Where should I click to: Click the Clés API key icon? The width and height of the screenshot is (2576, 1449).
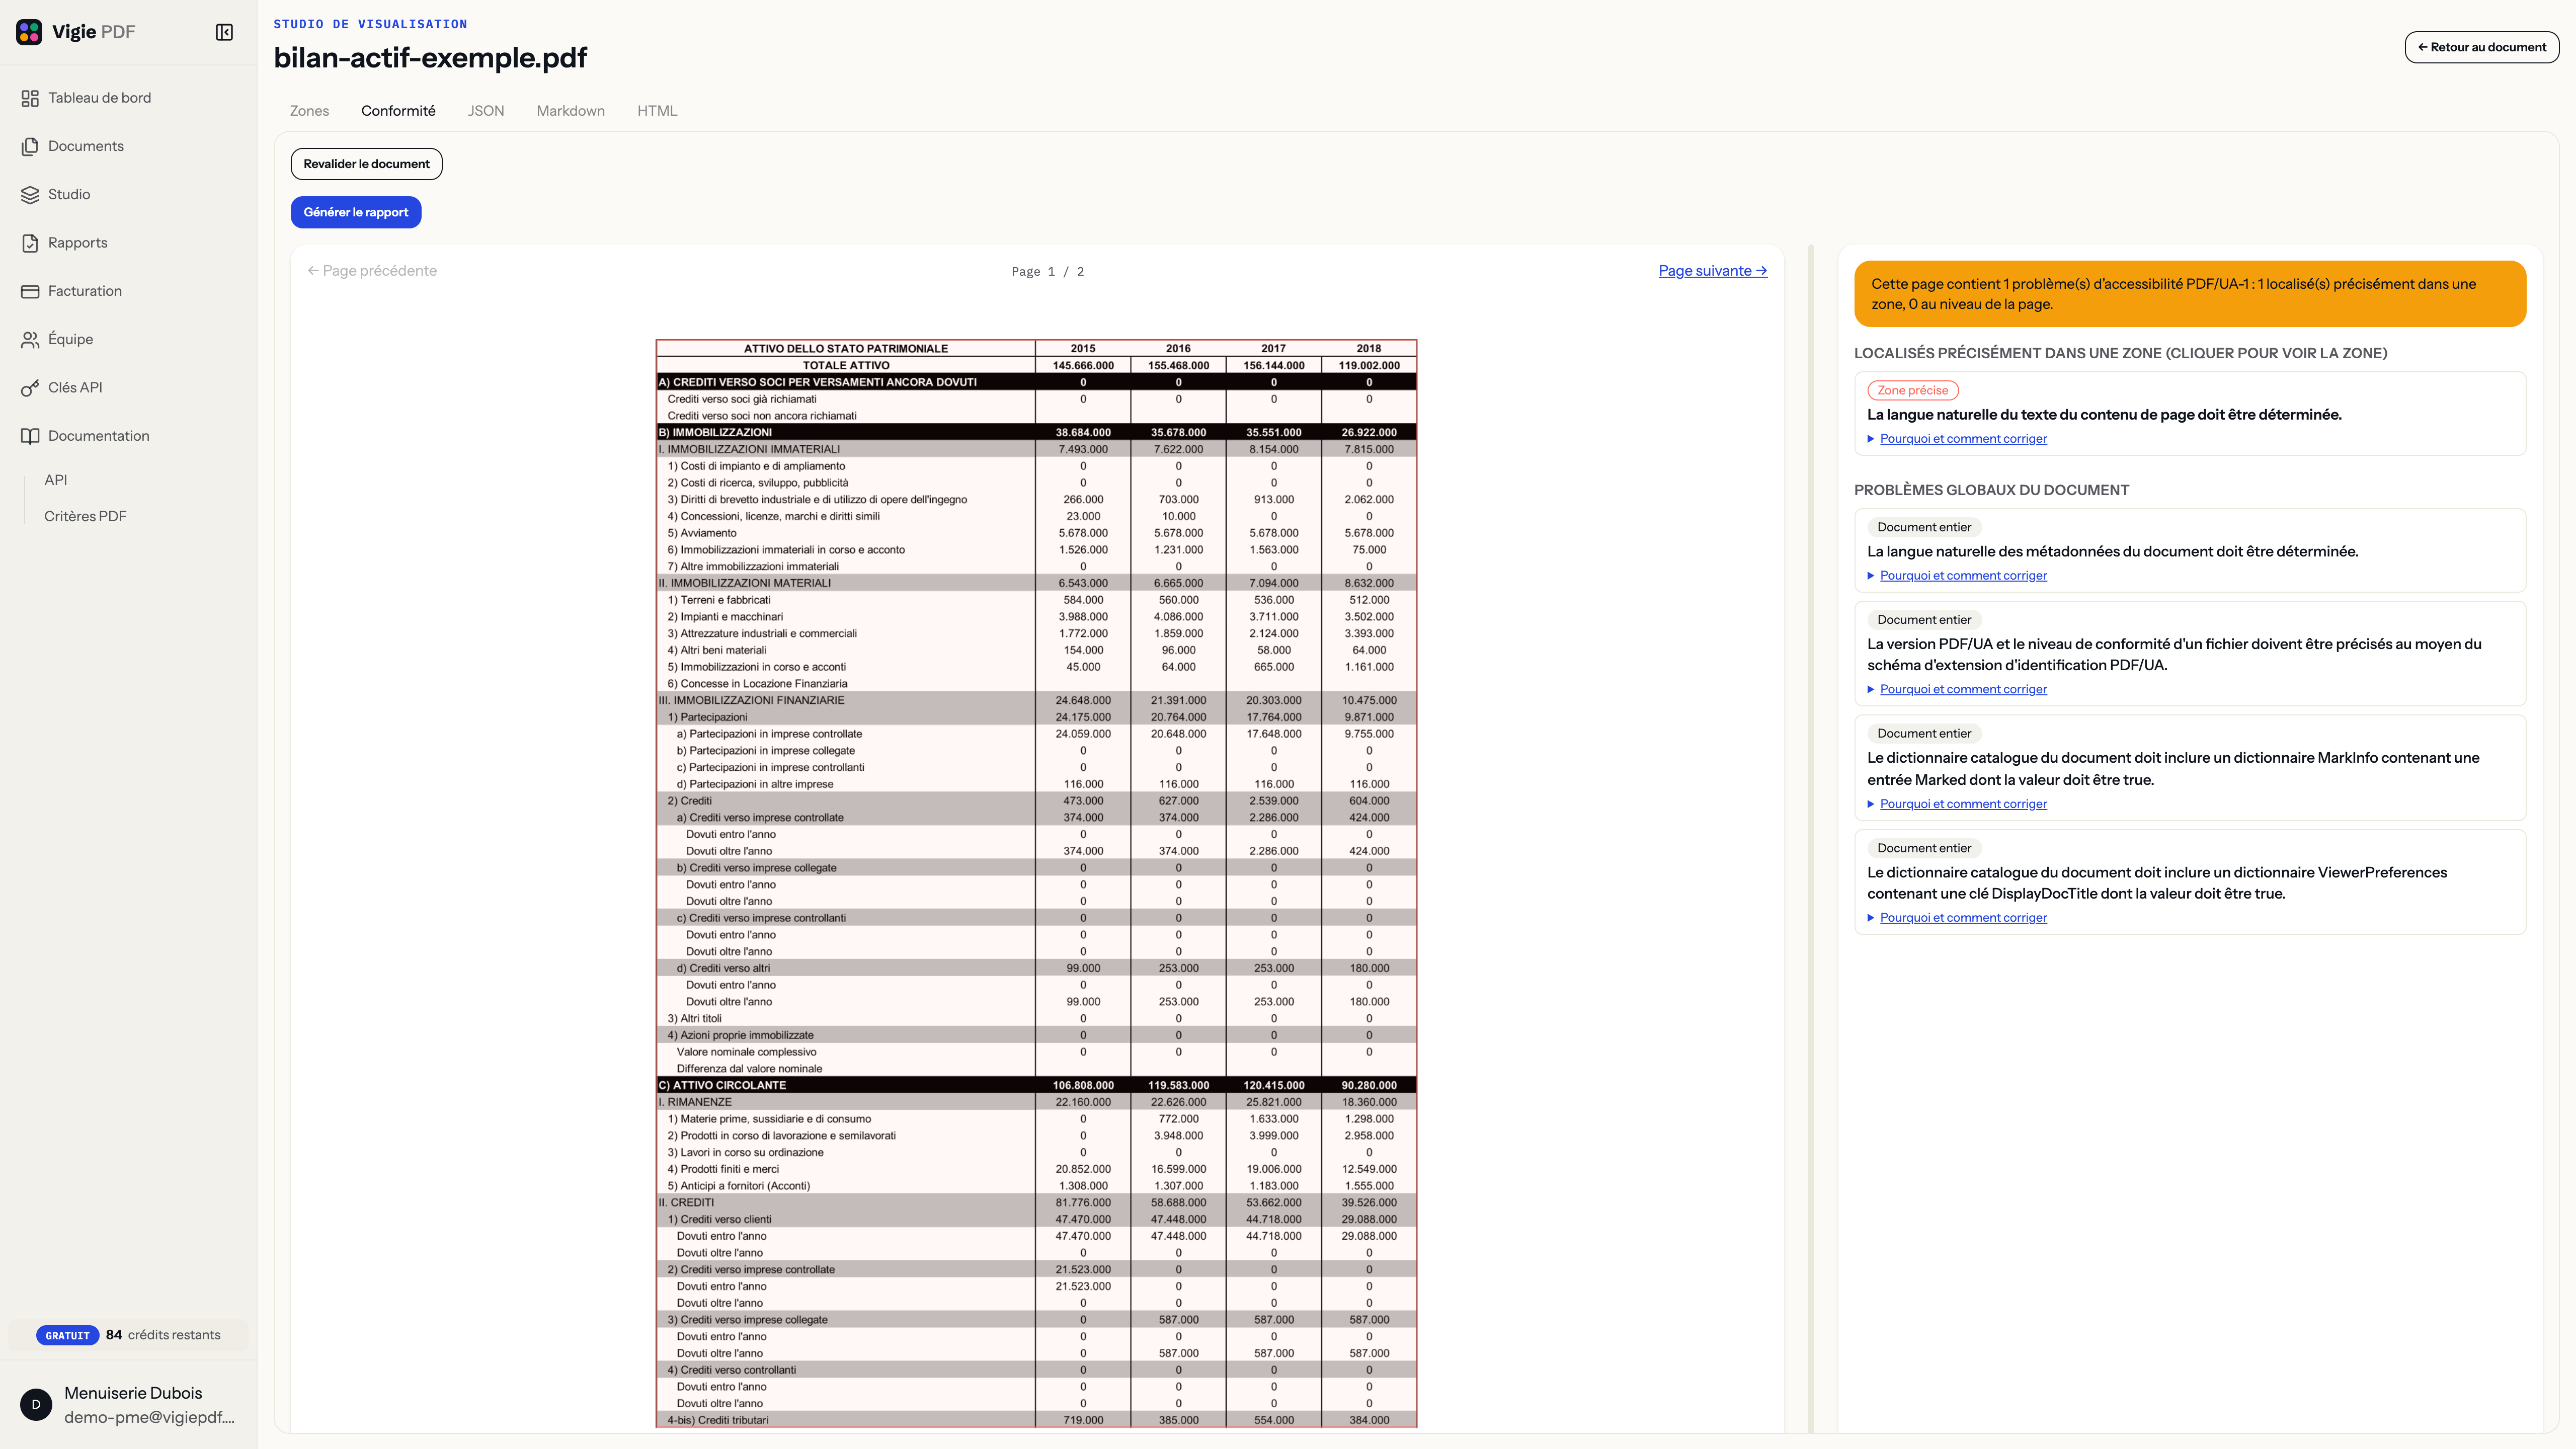pos(30,388)
